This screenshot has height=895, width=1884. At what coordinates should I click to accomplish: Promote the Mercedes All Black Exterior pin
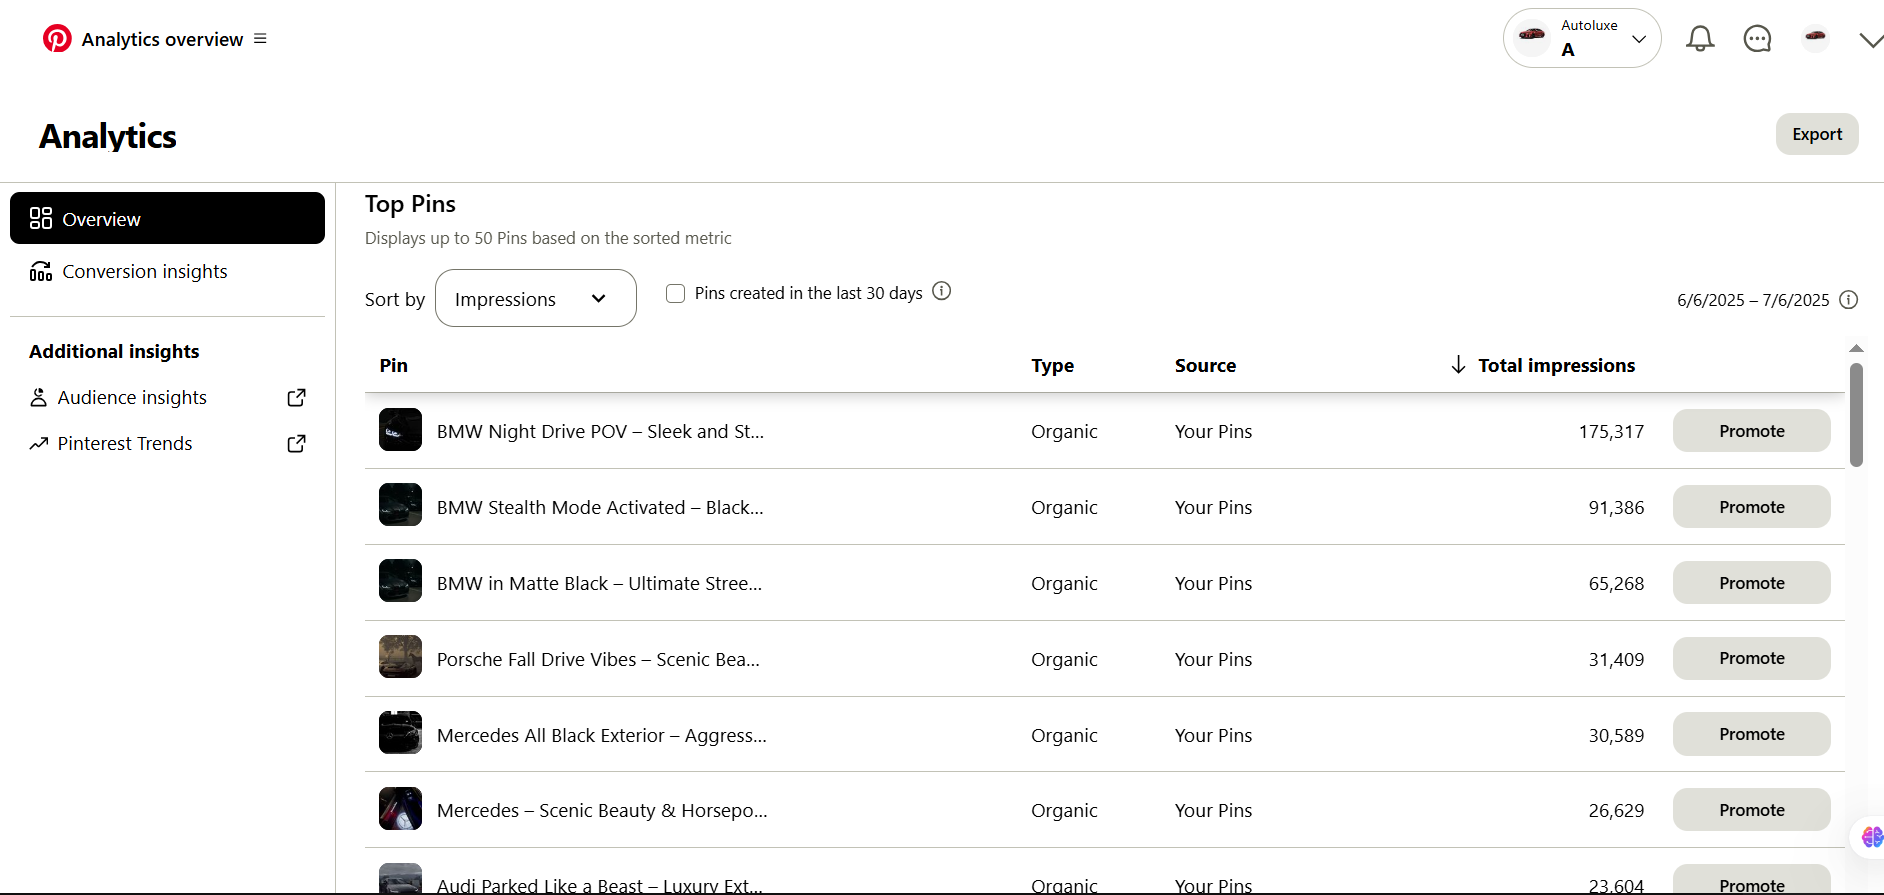(1752, 734)
